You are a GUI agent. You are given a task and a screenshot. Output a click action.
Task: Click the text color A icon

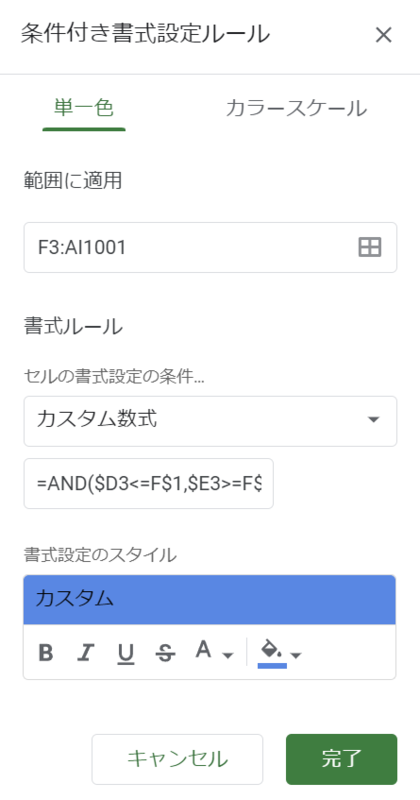tap(204, 650)
